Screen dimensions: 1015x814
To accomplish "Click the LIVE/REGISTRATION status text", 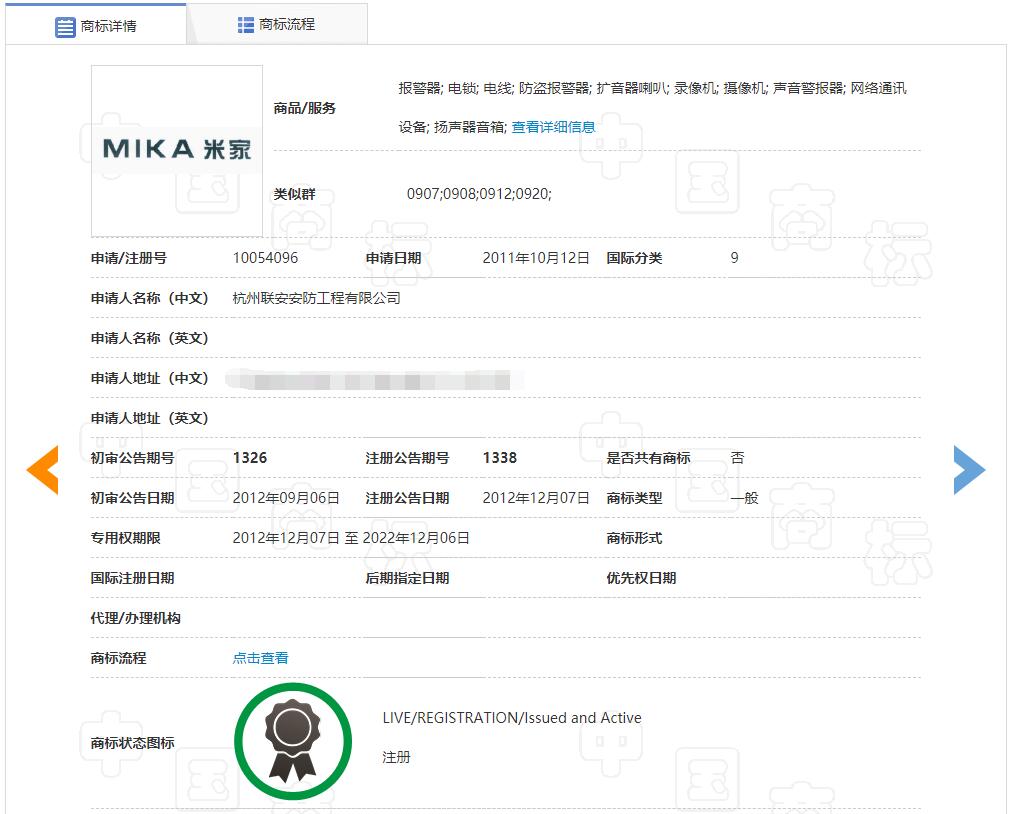I will pos(512,718).
